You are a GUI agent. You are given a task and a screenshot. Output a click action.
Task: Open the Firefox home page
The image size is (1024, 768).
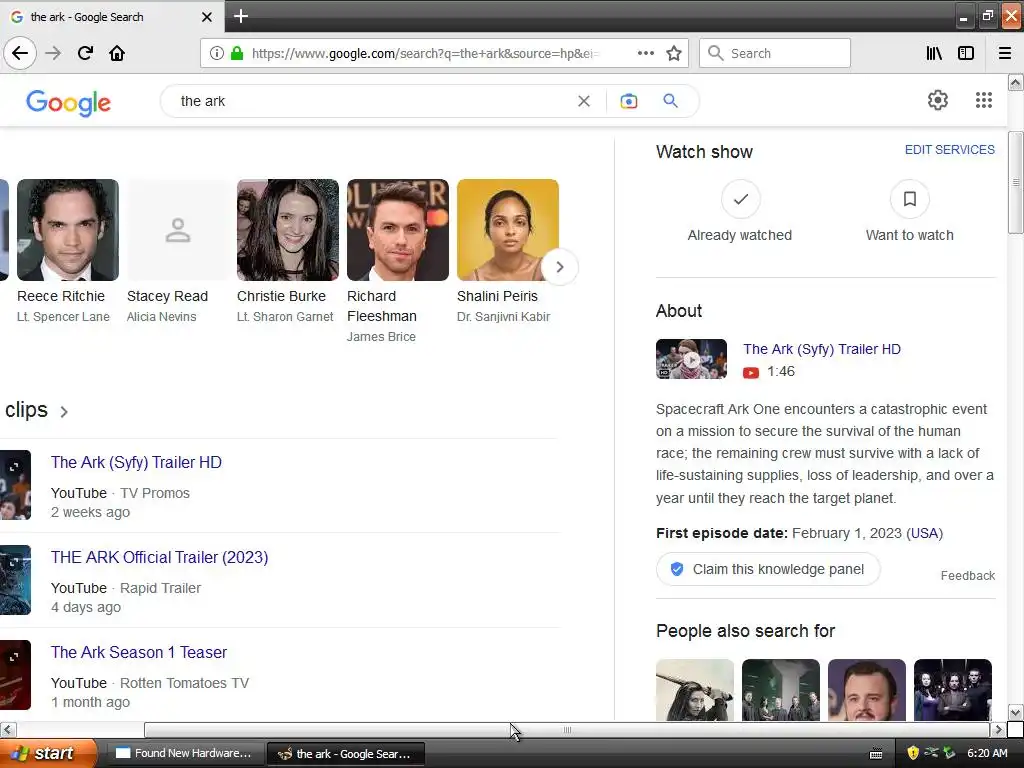117,53
